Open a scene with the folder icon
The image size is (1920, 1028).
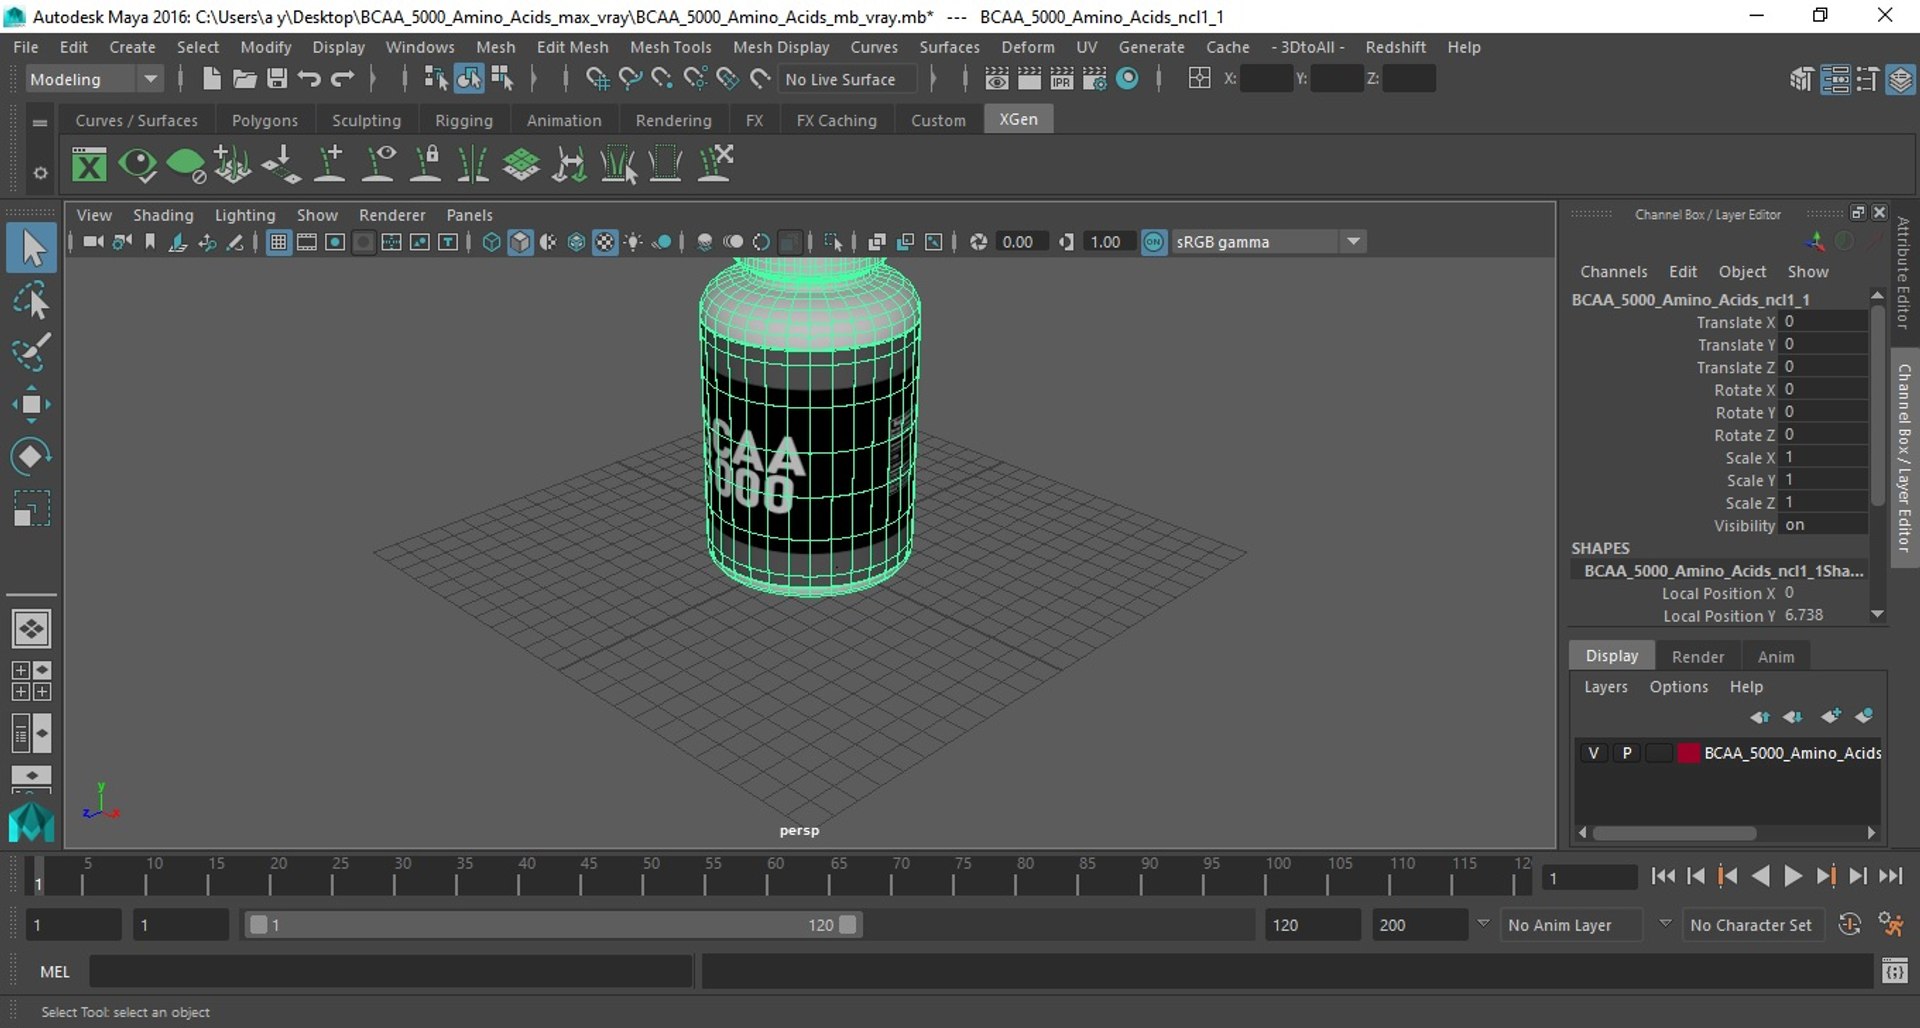(244, 79)
